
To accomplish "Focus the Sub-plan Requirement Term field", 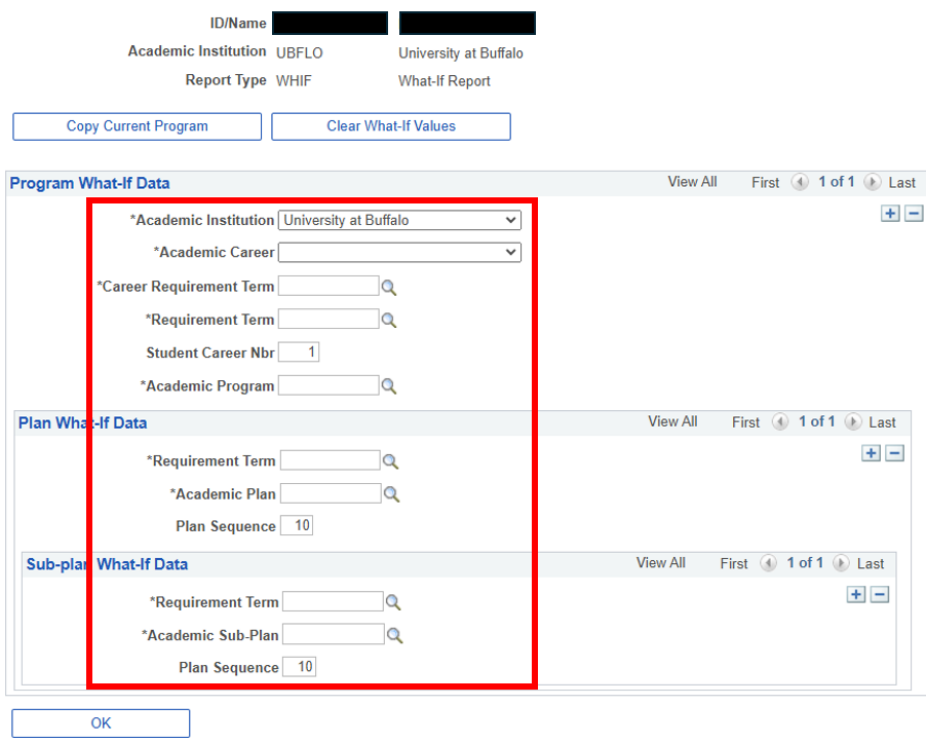I will point(332,601).
